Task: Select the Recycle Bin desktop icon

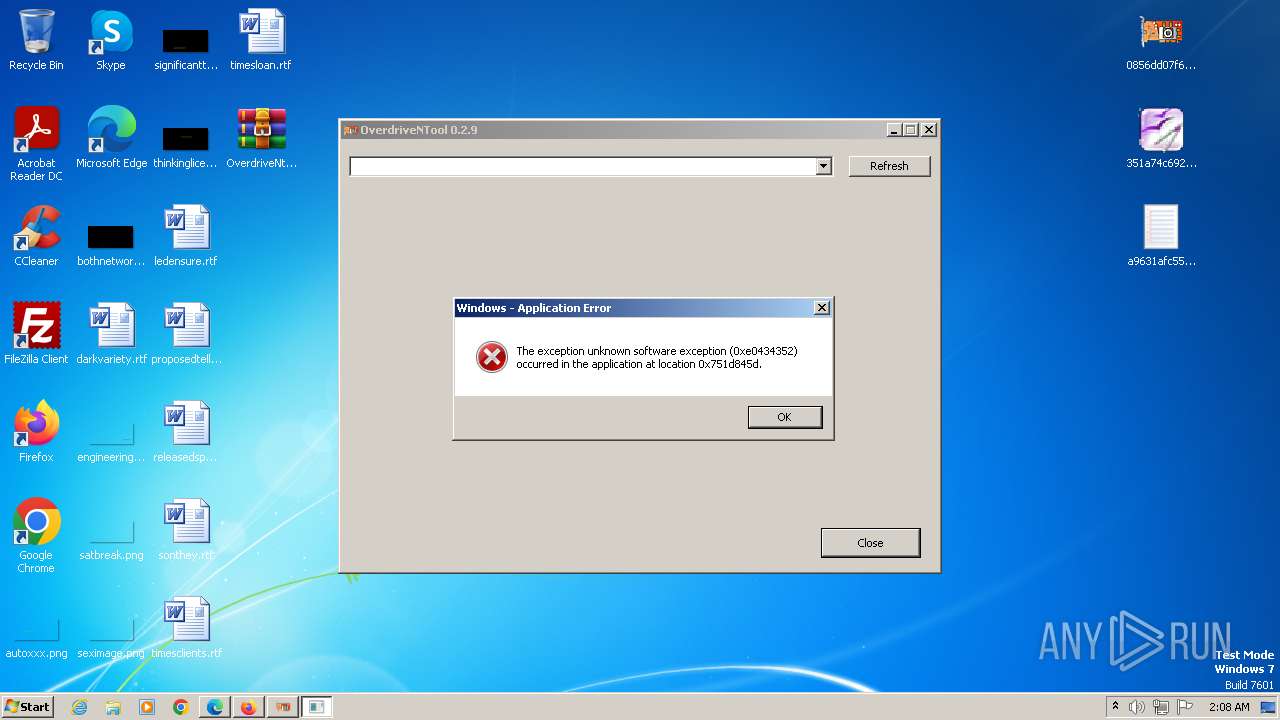Action: click(36, 41)
